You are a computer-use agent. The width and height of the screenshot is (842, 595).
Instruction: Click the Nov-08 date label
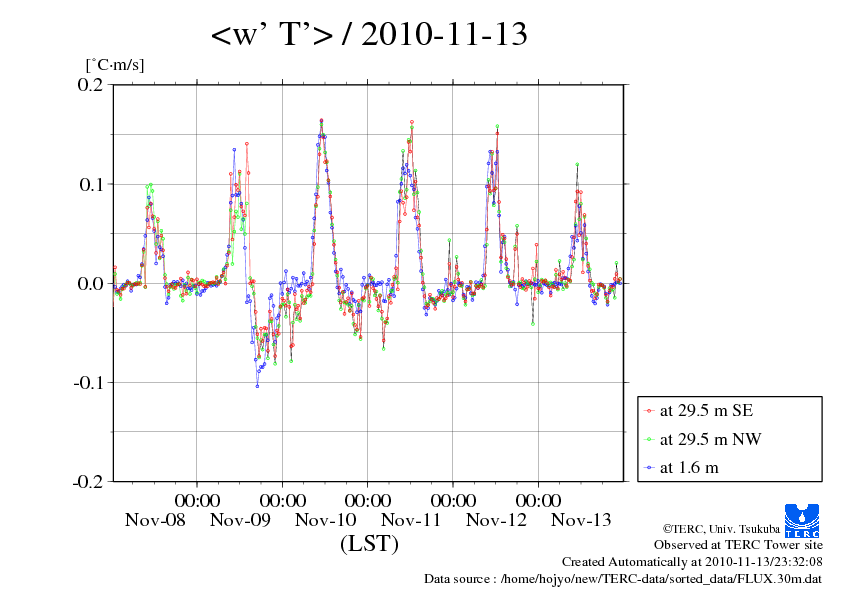(155, 520)
